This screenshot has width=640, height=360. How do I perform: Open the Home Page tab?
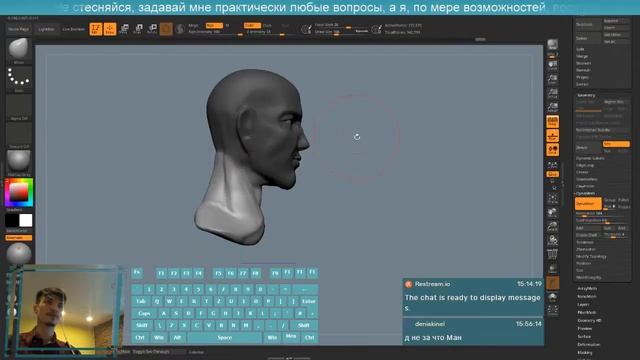point(19,29)
